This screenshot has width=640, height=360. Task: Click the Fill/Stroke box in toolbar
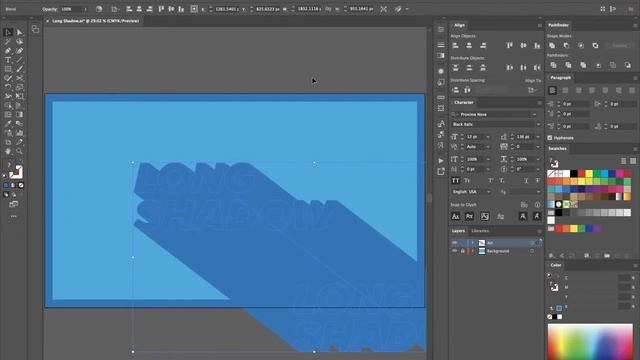pos(16,172)
